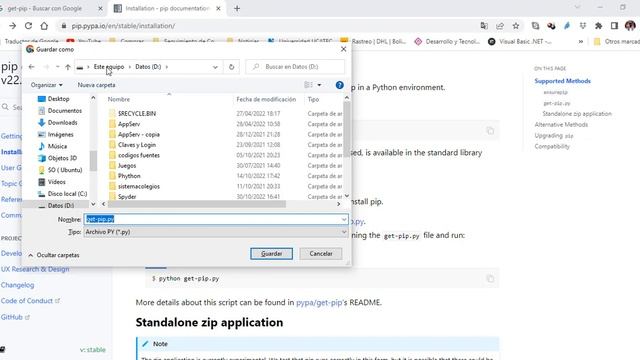
Task: Switch to Installation pip documentation tab
Action: pyautogui.click(x=167, y=9)
